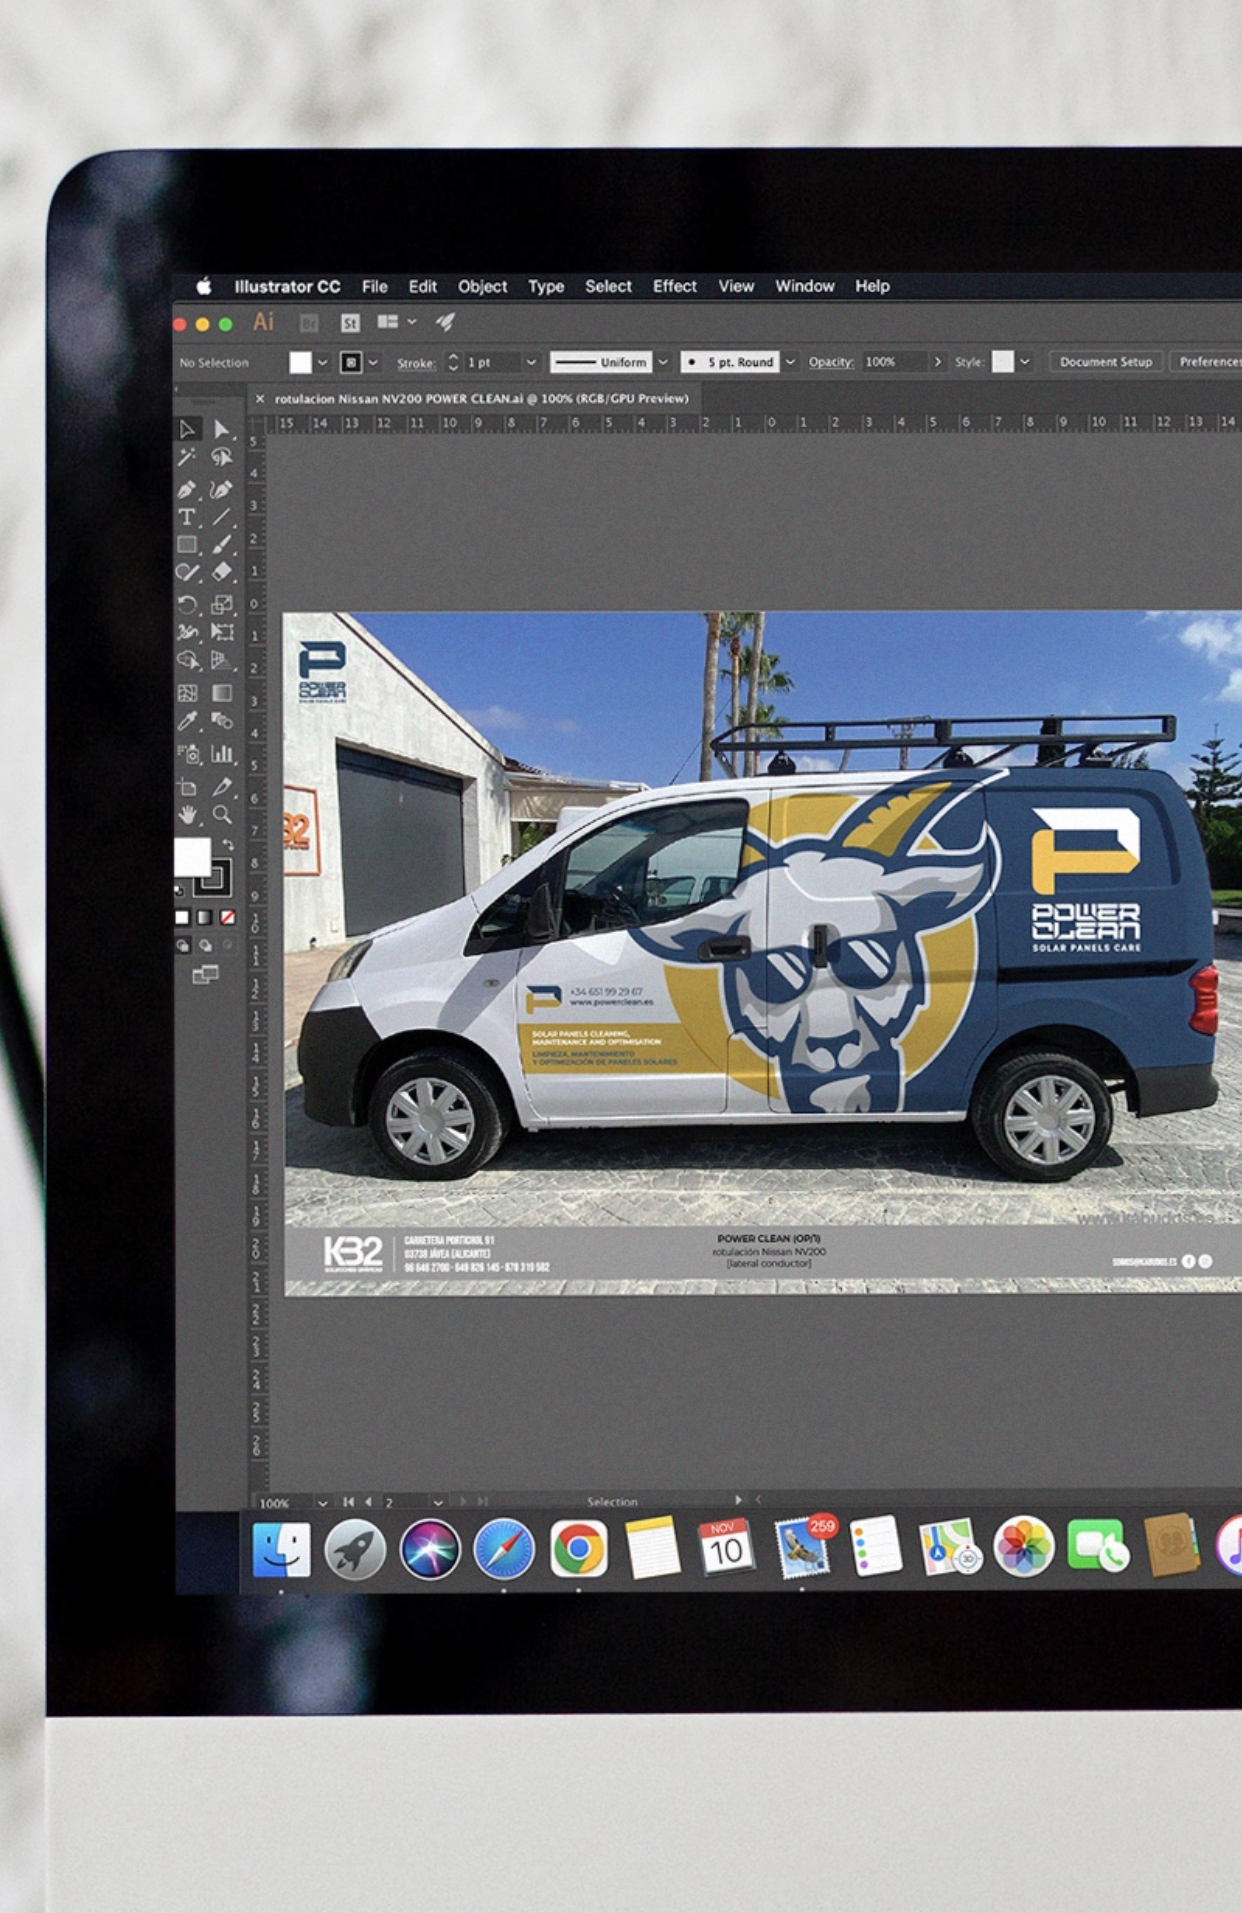1242x1913 pixels.
Task: Open the Type menu
Action: pyautogui.click(x=546, y=286)
